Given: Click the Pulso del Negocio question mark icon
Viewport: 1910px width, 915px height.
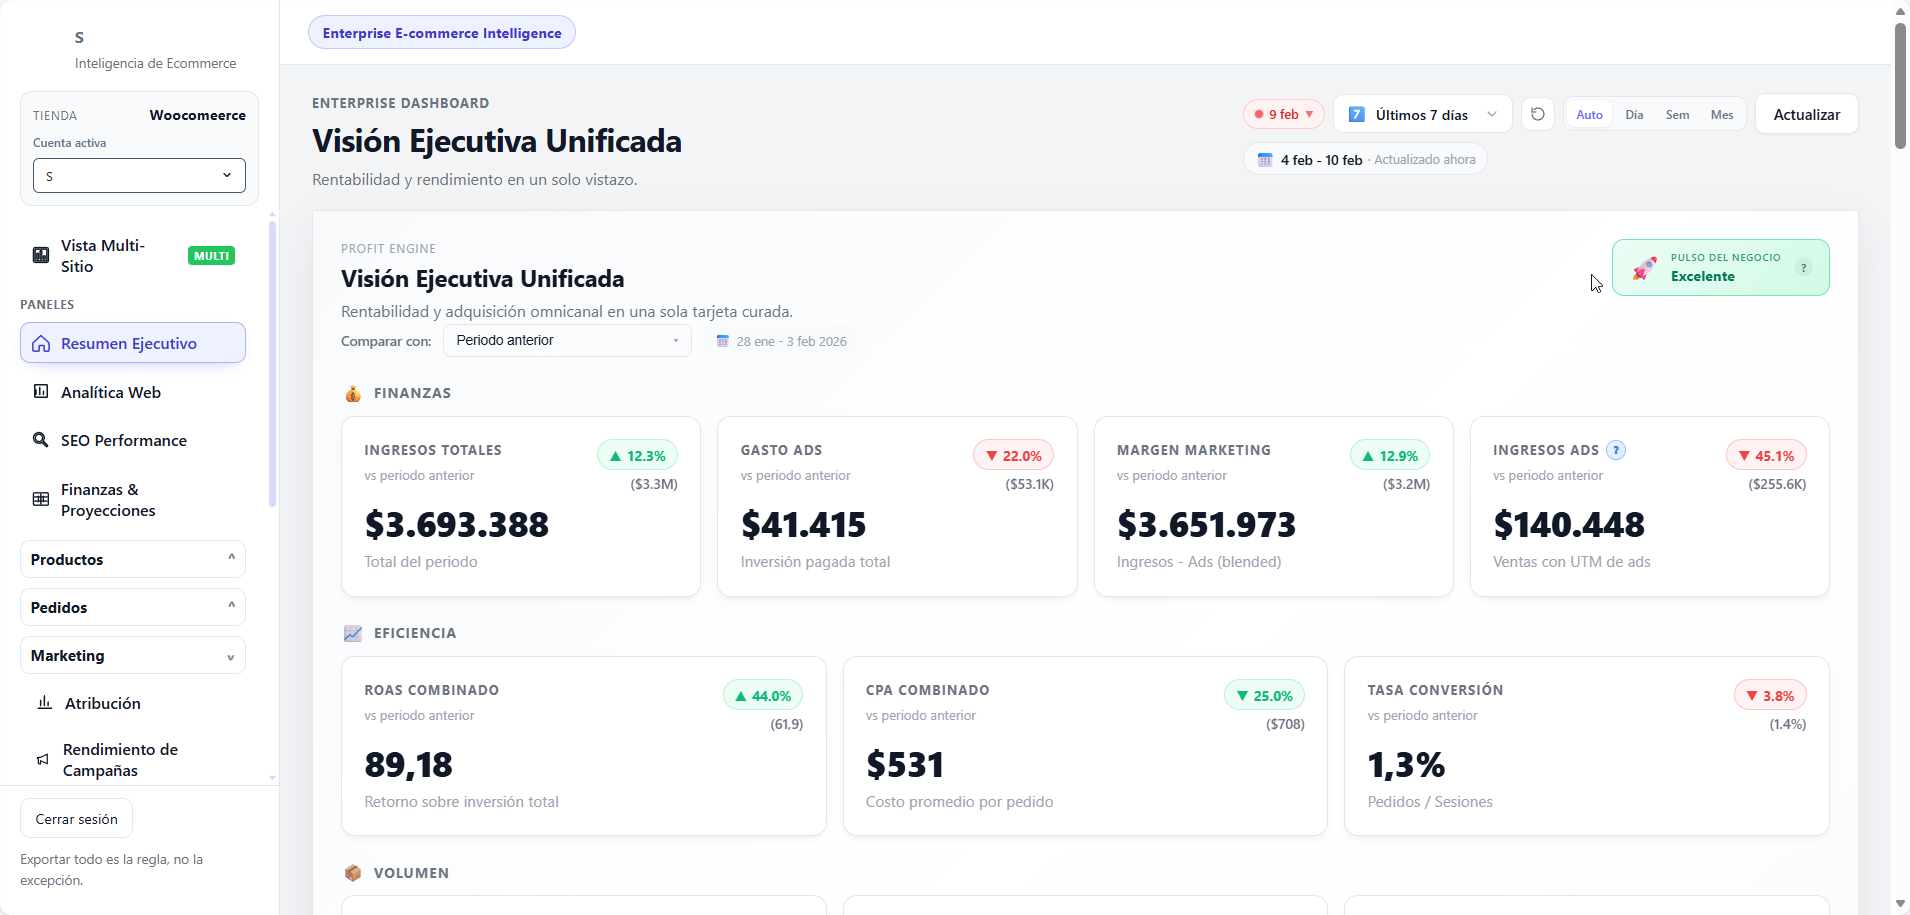Looking at the screenshot, I should pyautogui.click(x=1803, y=267).
